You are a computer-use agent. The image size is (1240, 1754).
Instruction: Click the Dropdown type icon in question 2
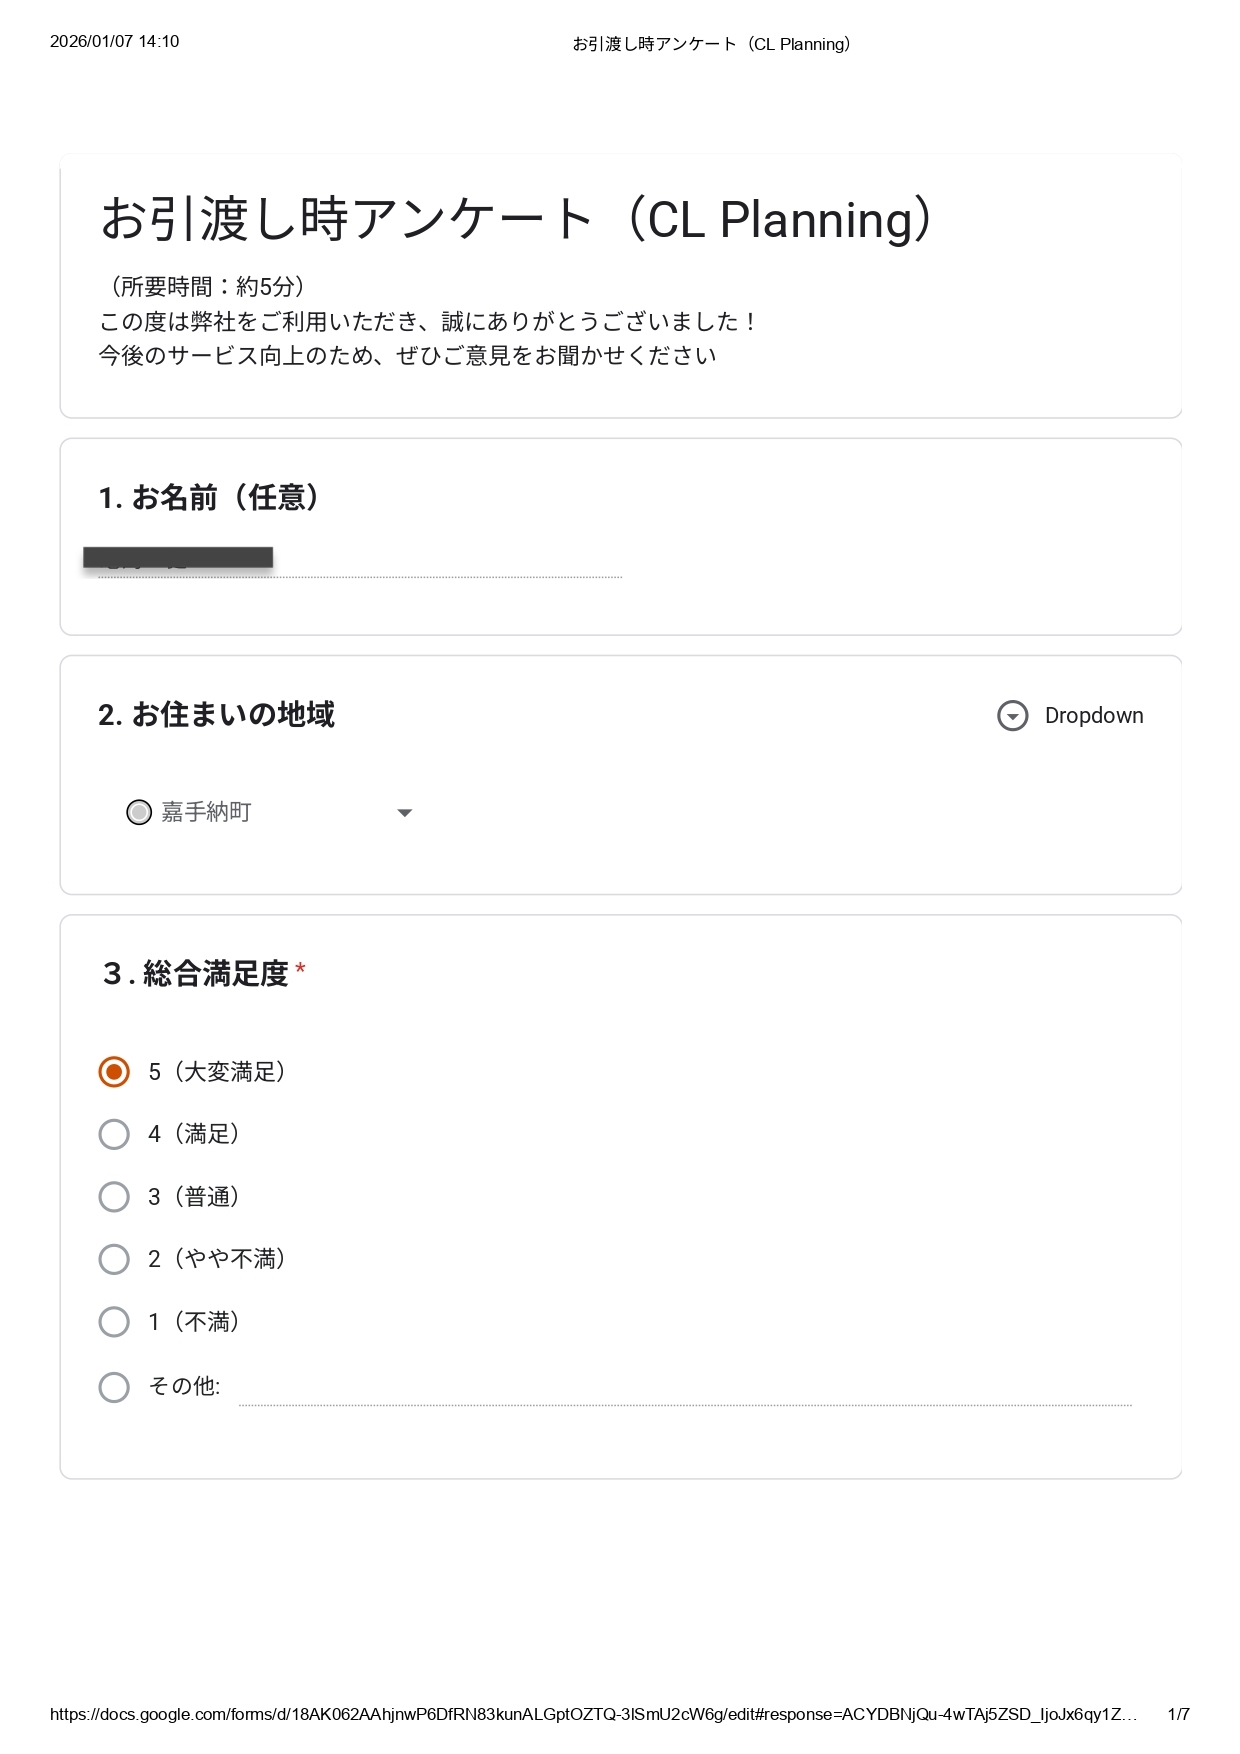pos(1012,716)
